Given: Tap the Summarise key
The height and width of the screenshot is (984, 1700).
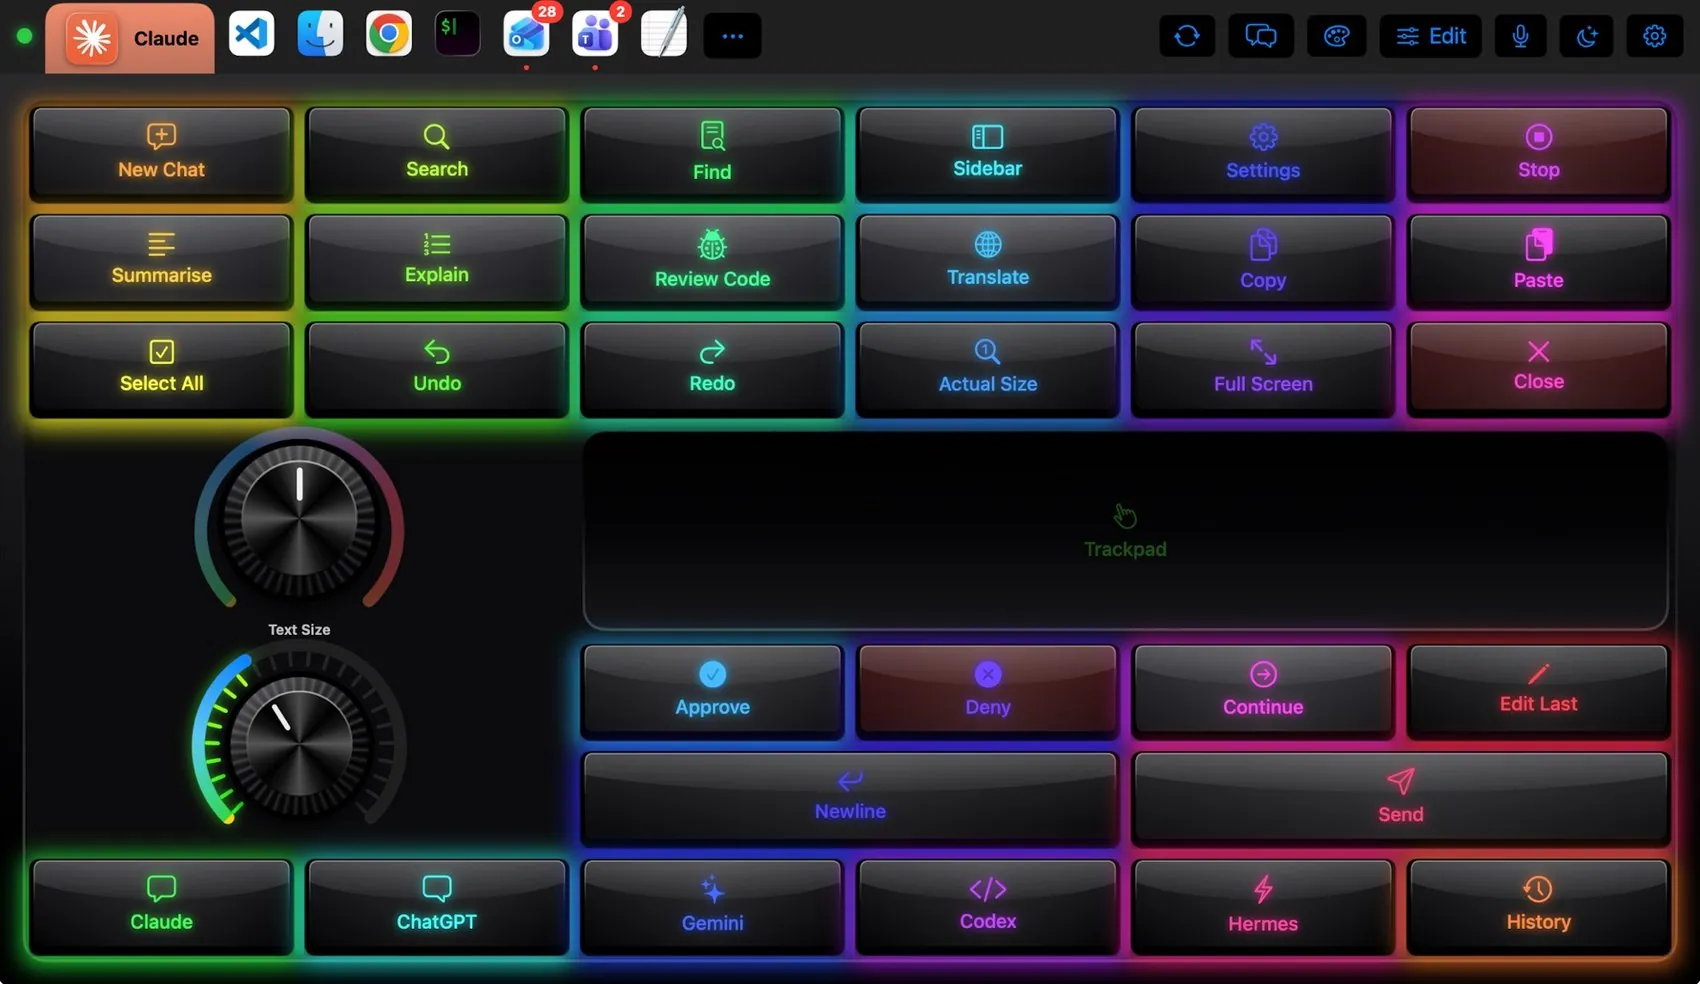Looking at the screenshot, I should tap(161, 260).
